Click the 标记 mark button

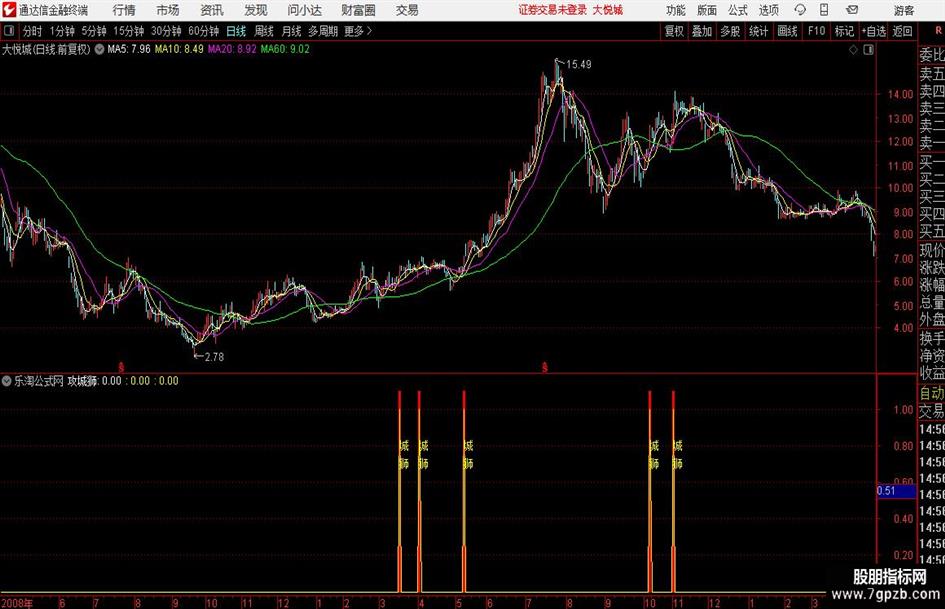[x=844, y=31]
